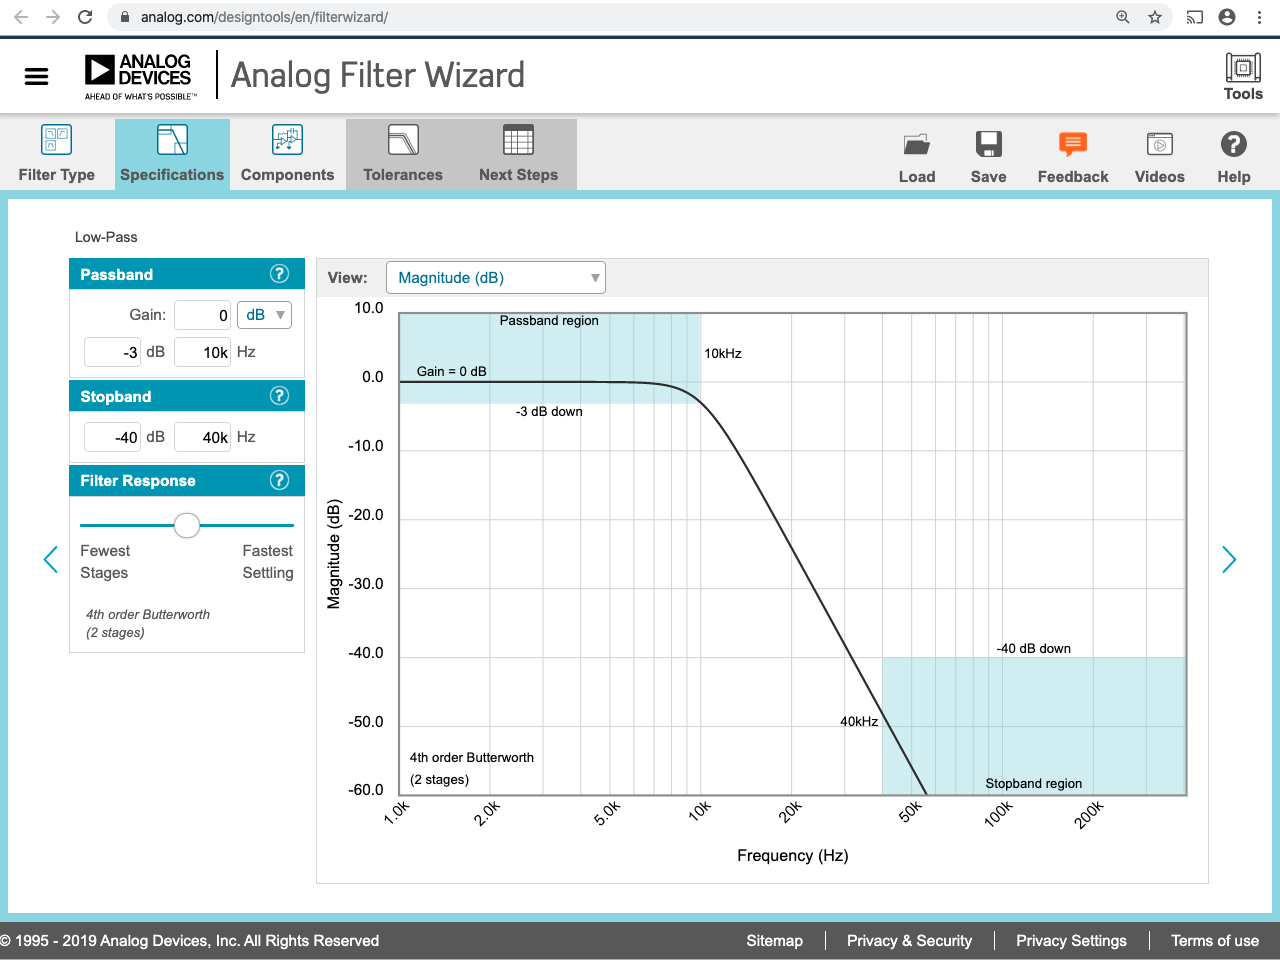Click the 'Passband region' chart label
This screenshot has width=1280, height=960.
click(549, 321)
